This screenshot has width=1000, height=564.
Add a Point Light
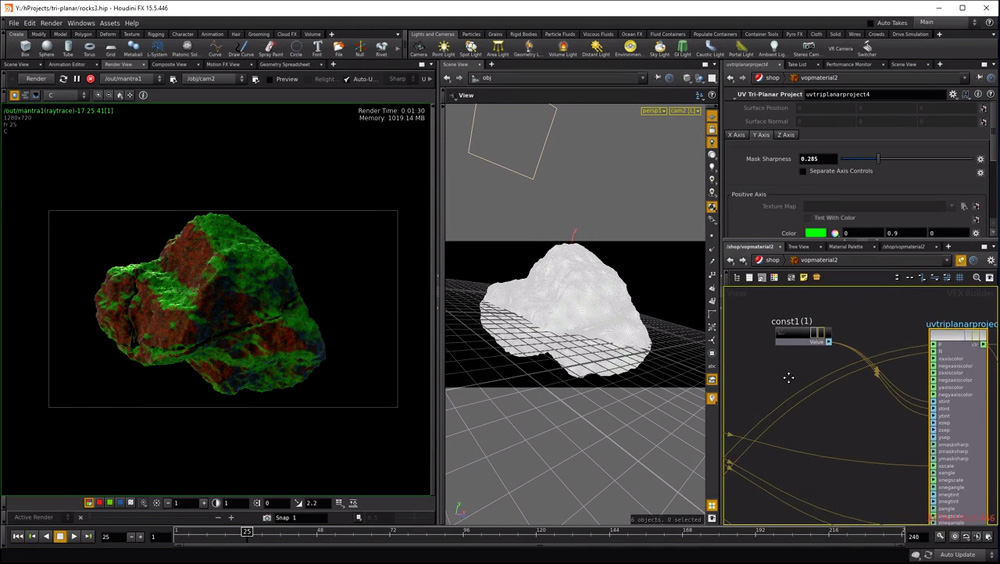click(443, 48)
